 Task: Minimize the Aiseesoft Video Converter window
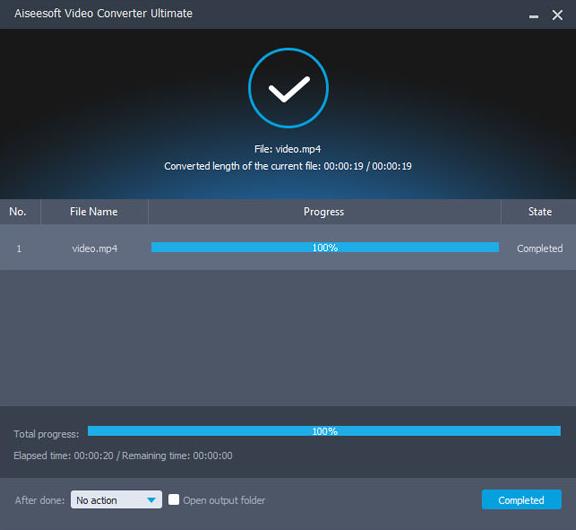coord(533,16)
